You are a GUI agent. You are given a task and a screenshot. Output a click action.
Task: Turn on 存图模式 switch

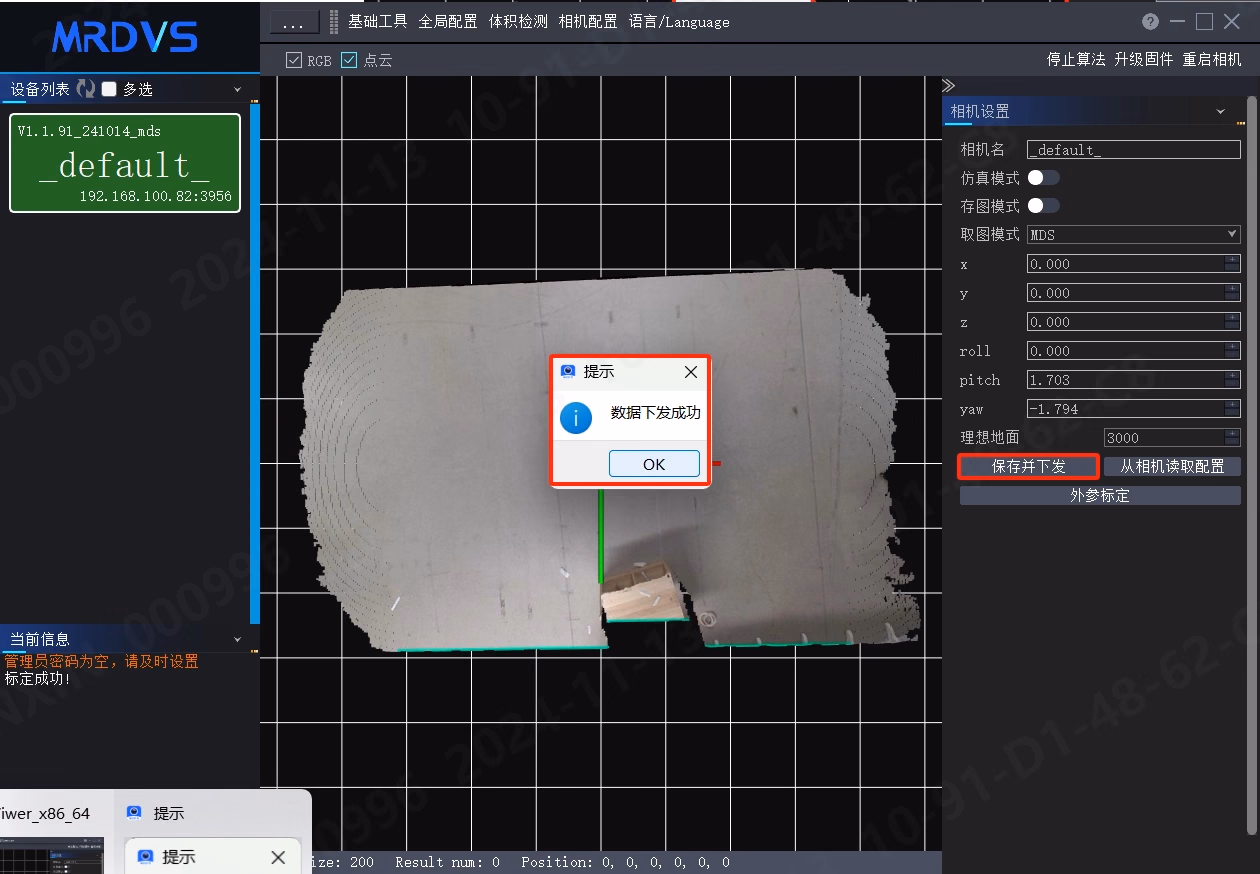1043,206
